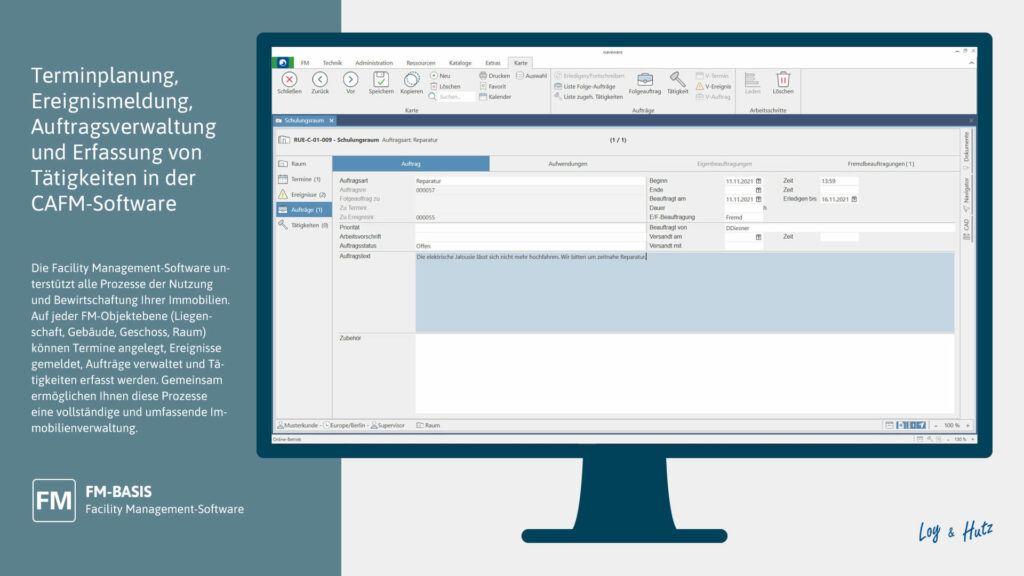Open the Erledigen bis date picker
This screenshot has width=1024, height=576.
point(856,199)
